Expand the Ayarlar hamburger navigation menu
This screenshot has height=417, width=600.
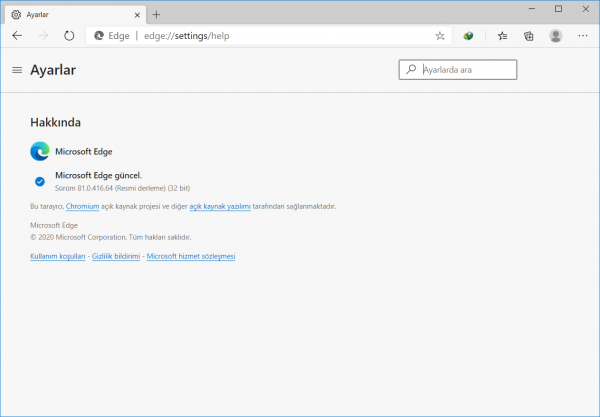17,71
